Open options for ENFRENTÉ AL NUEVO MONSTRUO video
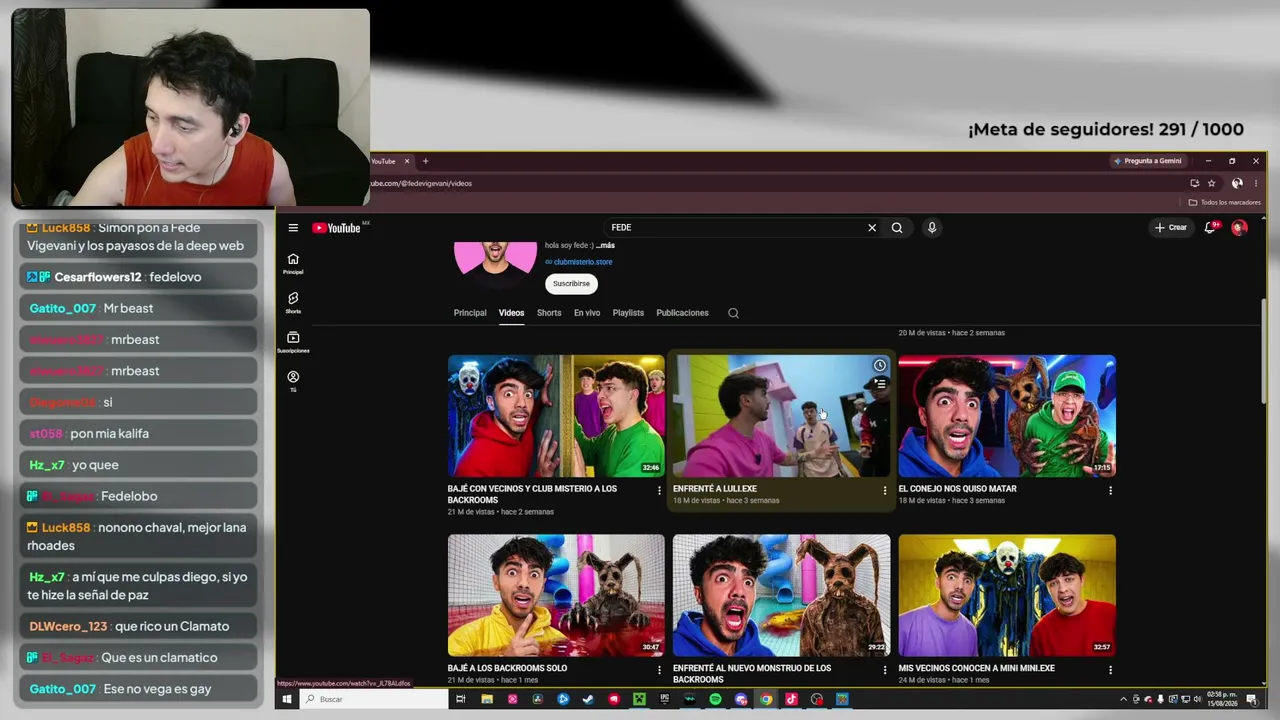This screenshot has width=1280, height=720. pos(884,670)
